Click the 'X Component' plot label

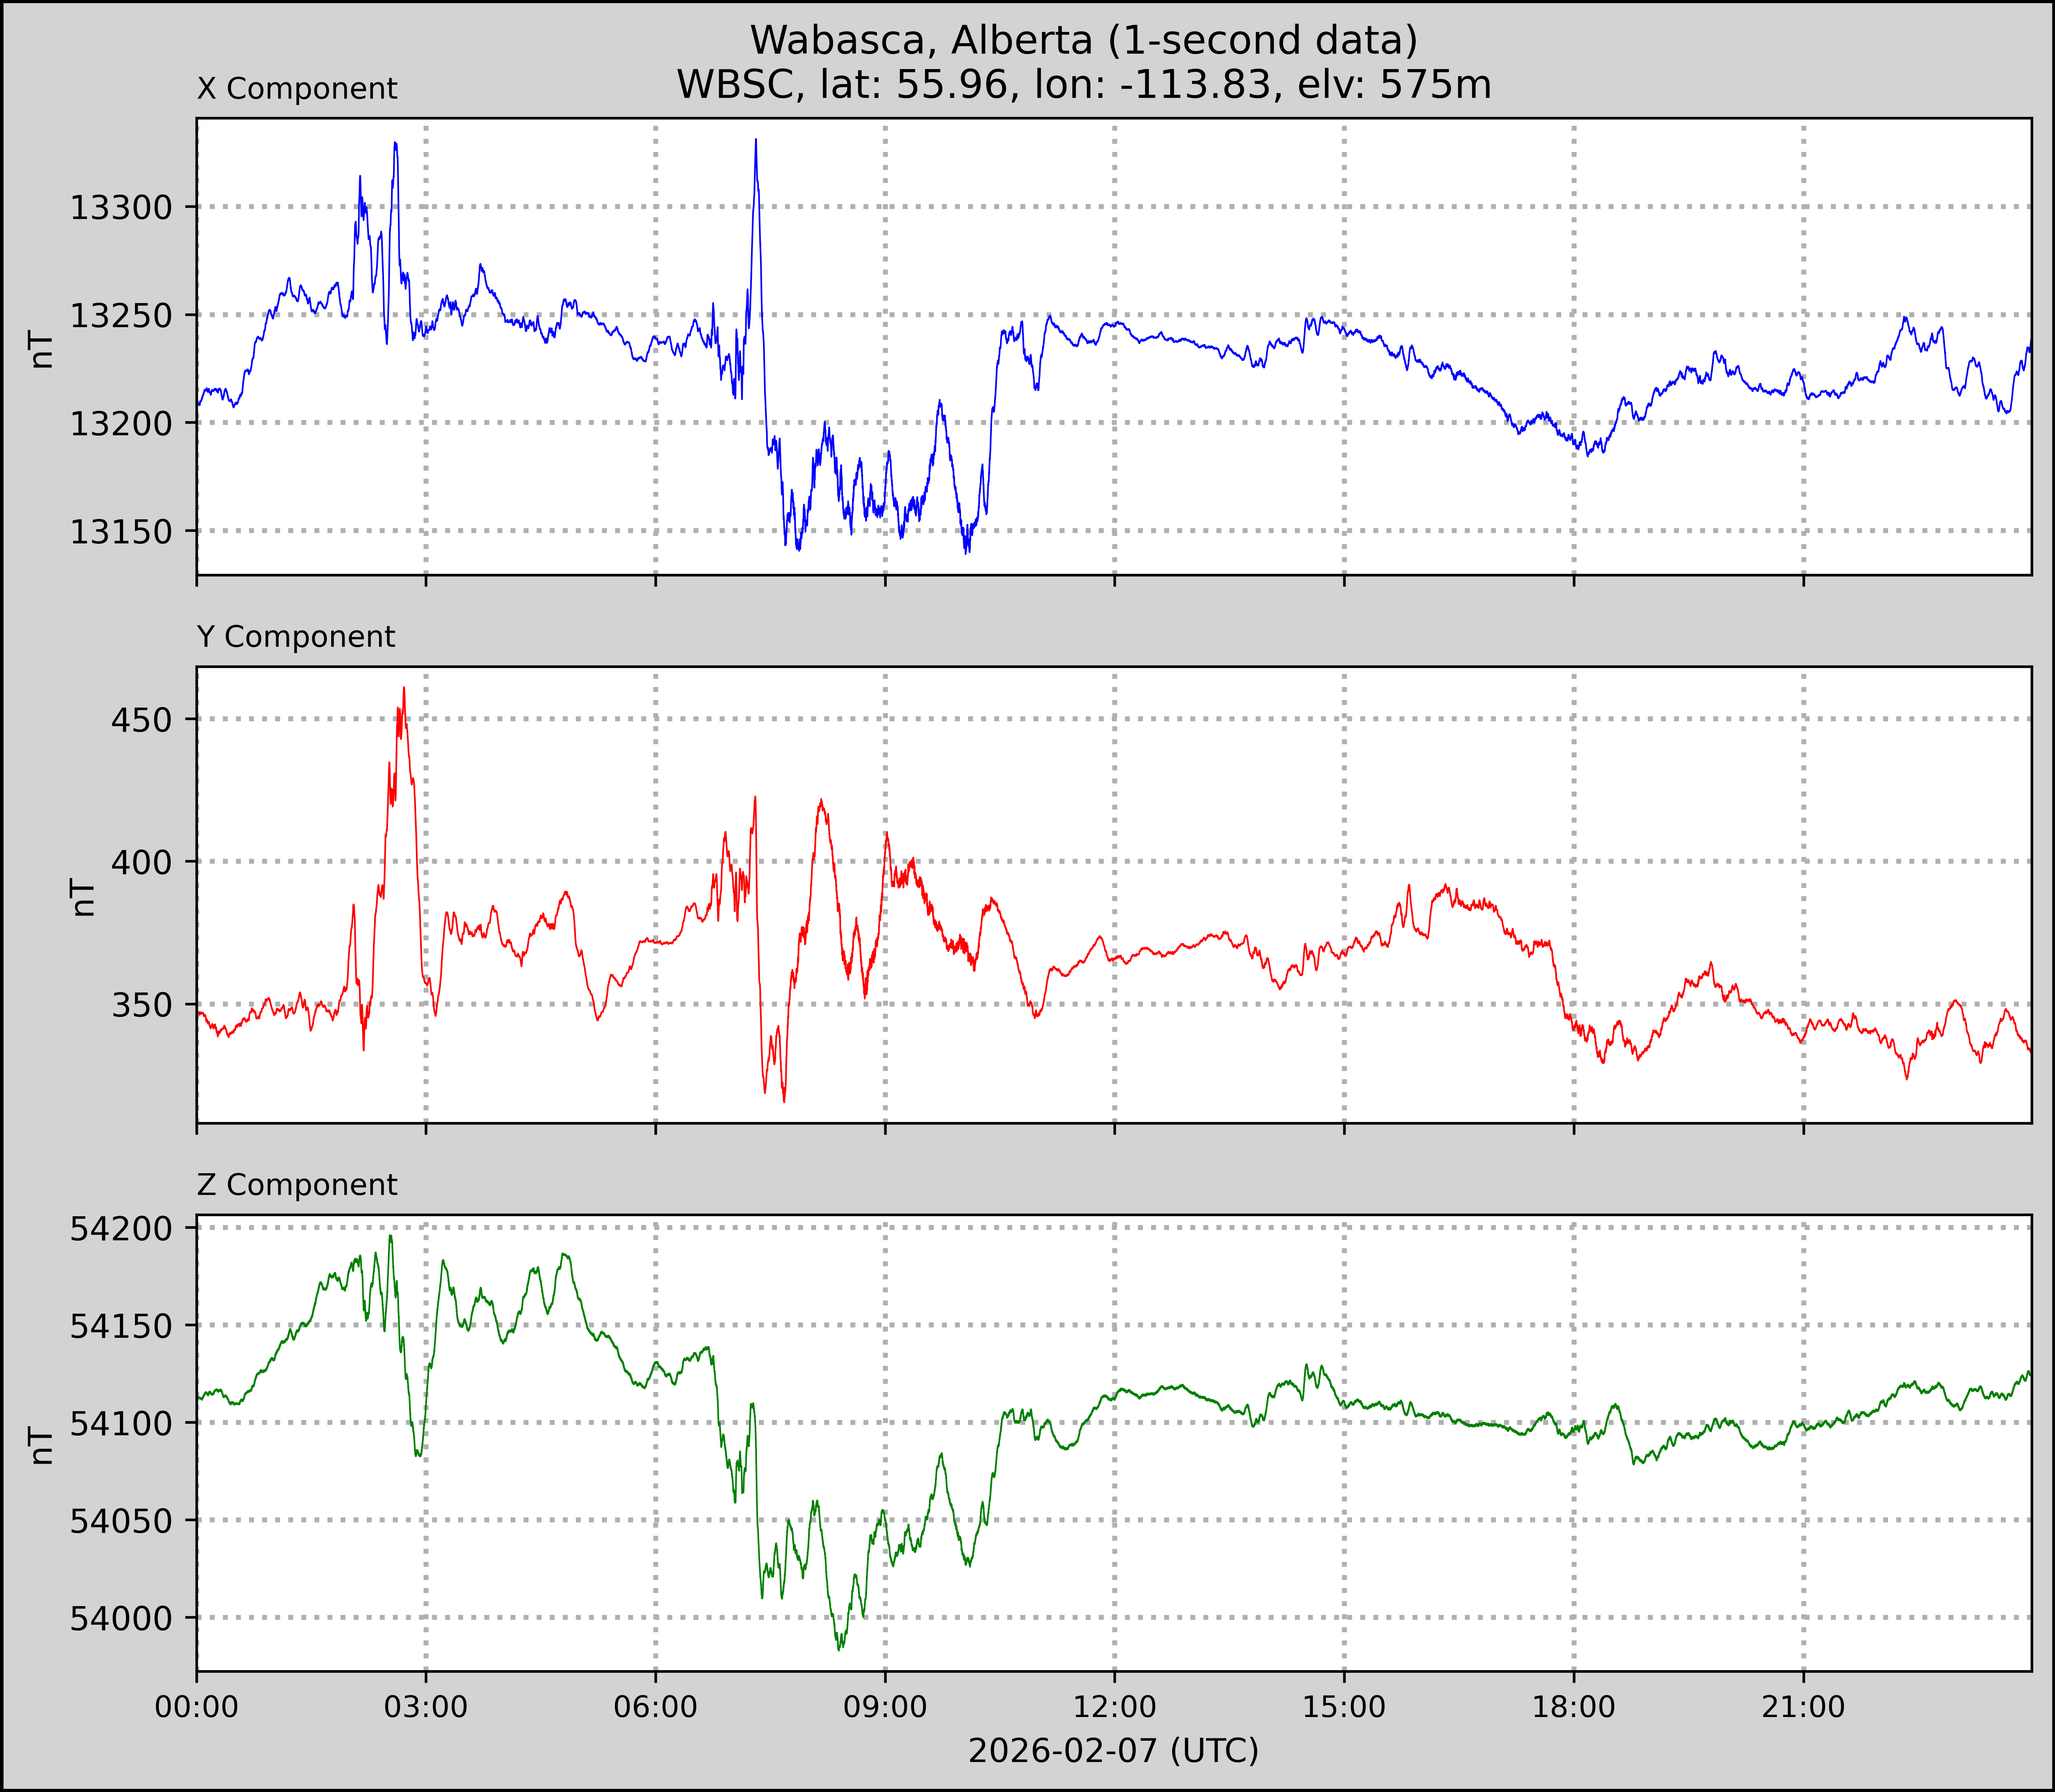point(297,89)
